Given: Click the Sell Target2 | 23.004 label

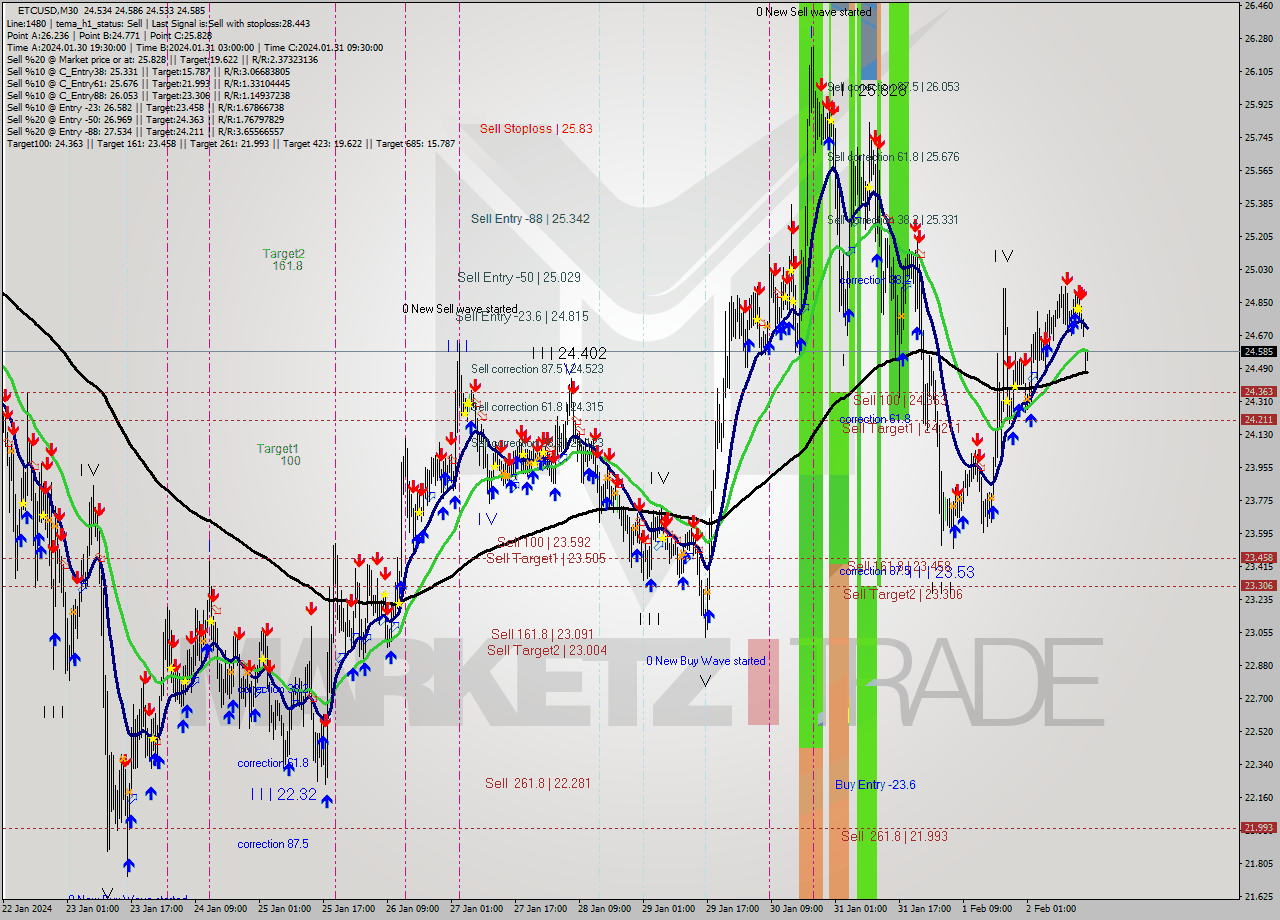Looking at the screenshot, I should click(546, 651).
